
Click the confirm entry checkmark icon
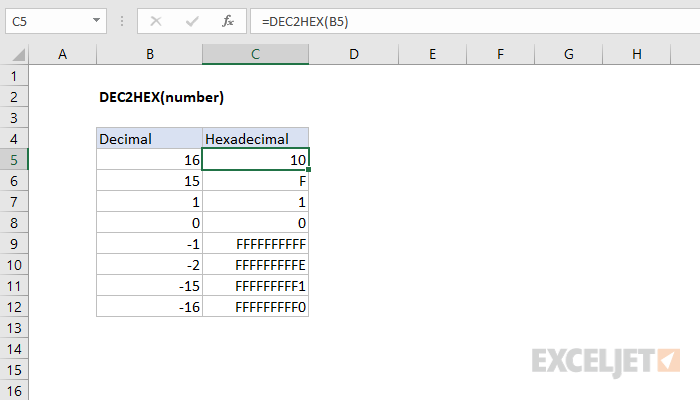click(x=192, y=21)
